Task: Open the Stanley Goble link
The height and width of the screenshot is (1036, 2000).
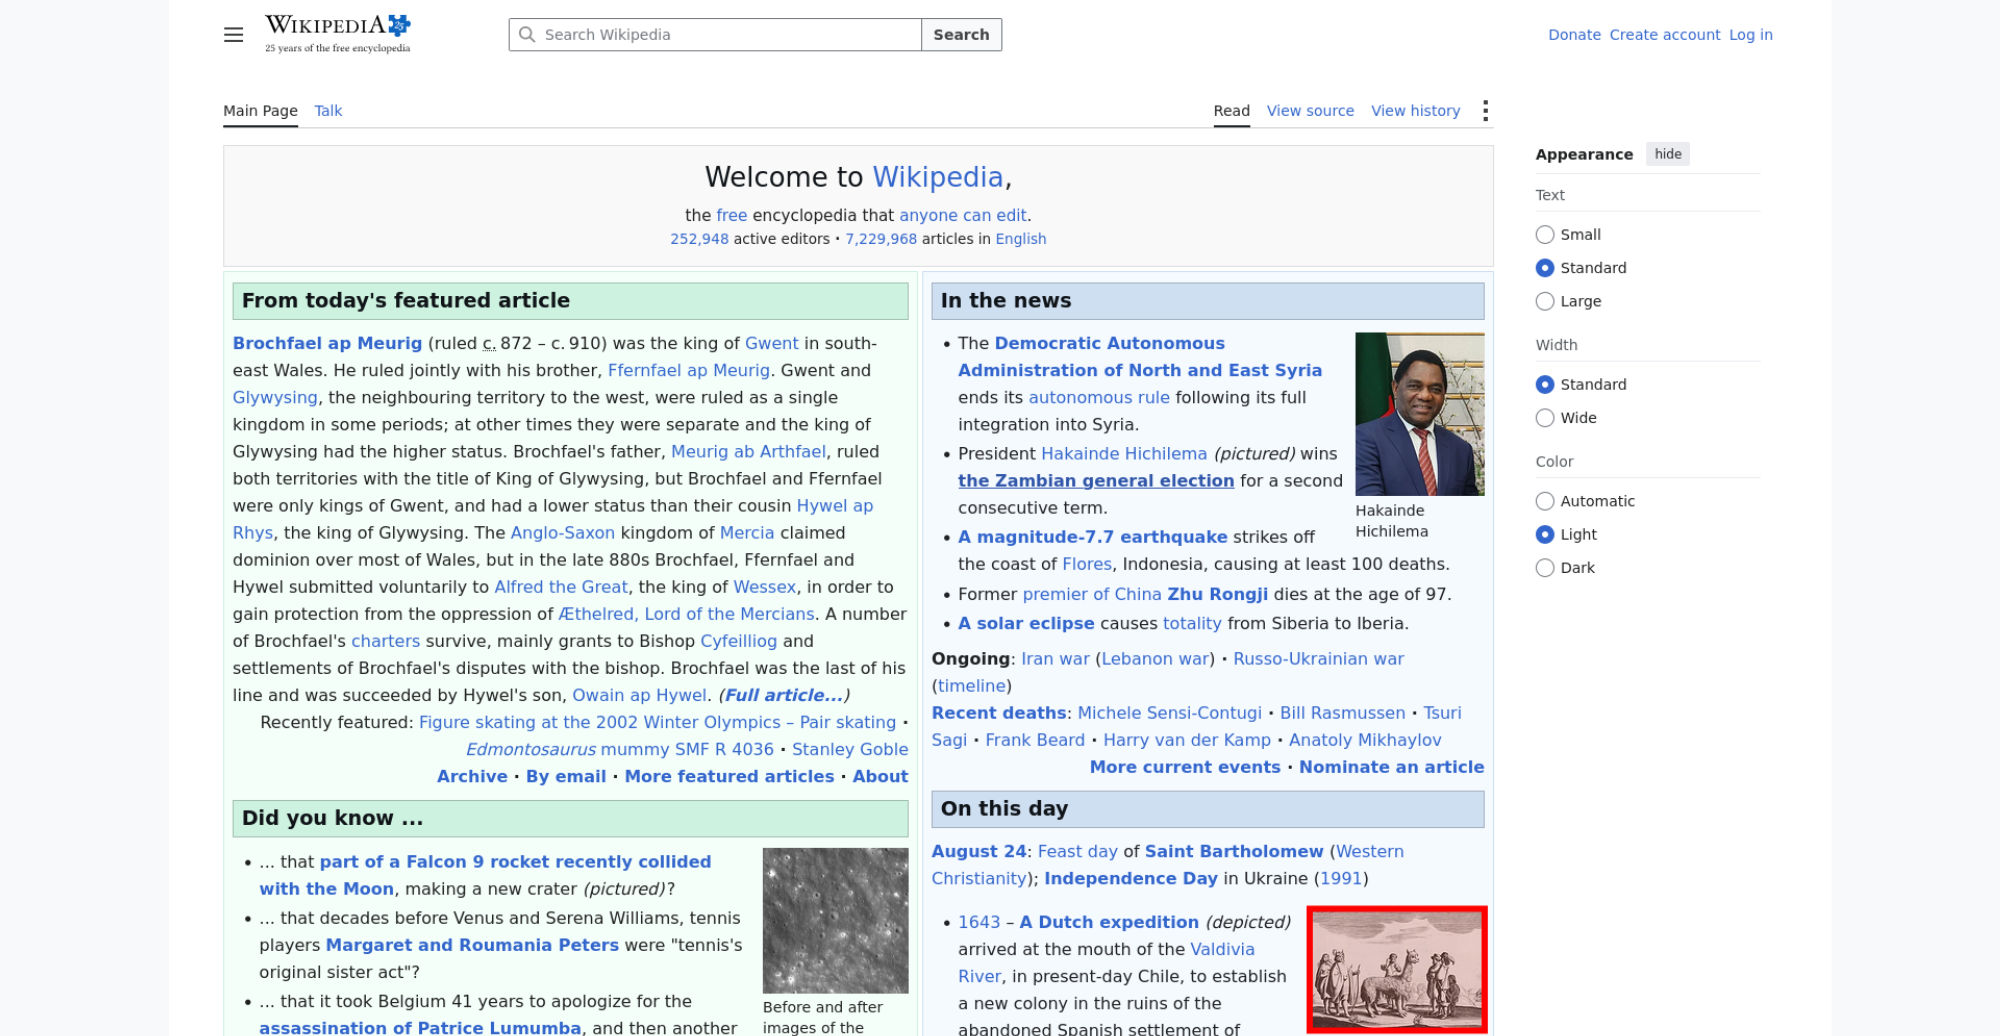Action: click(x=850, y=749)
